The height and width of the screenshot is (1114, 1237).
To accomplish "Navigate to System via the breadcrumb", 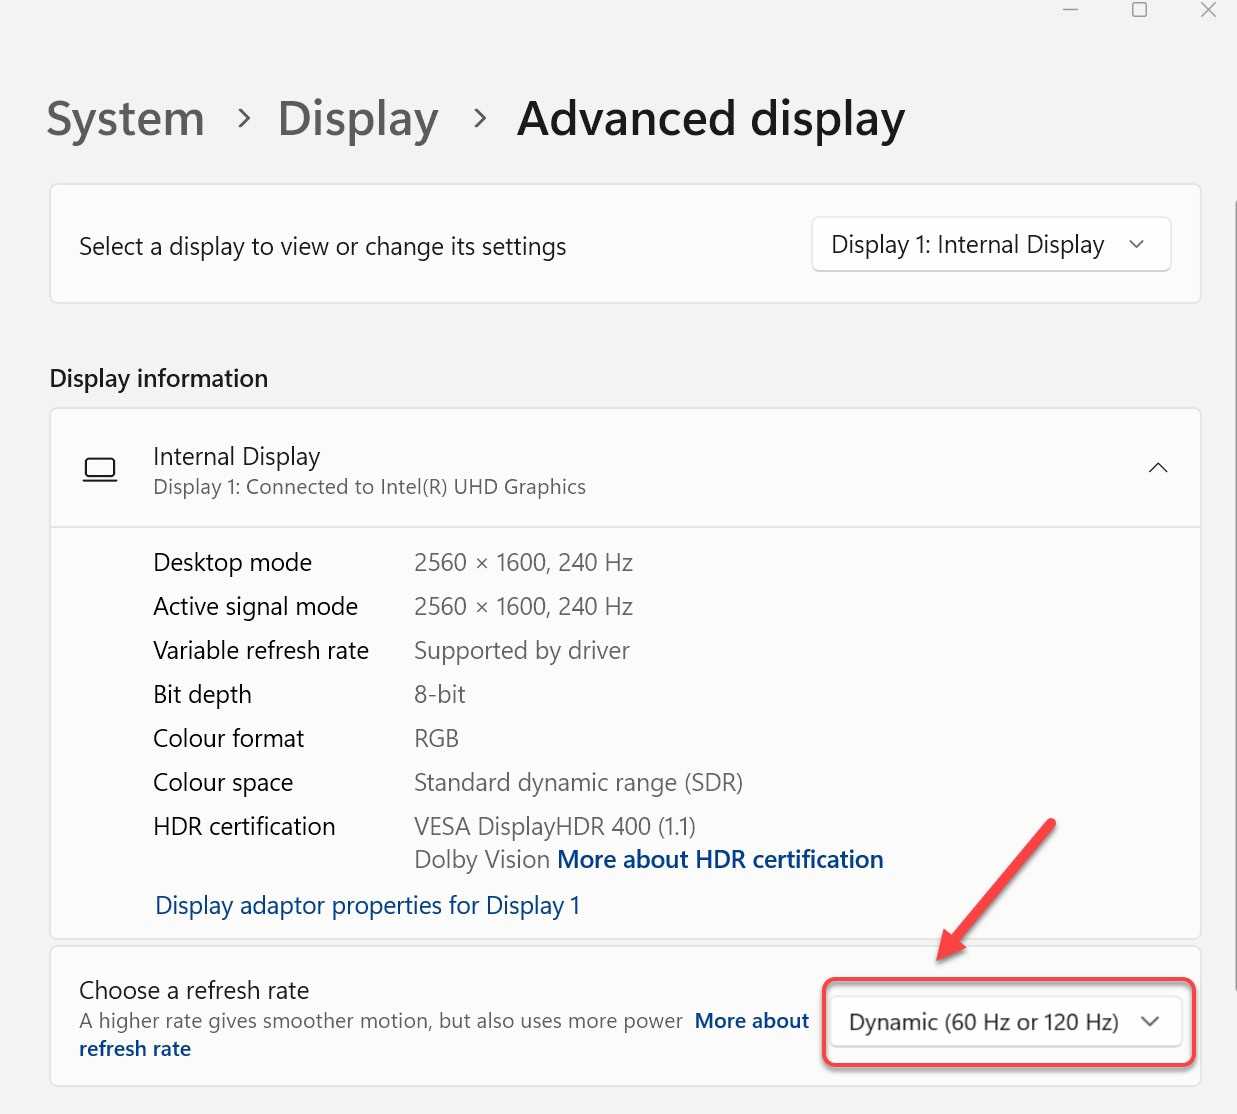I will (124, 118).
